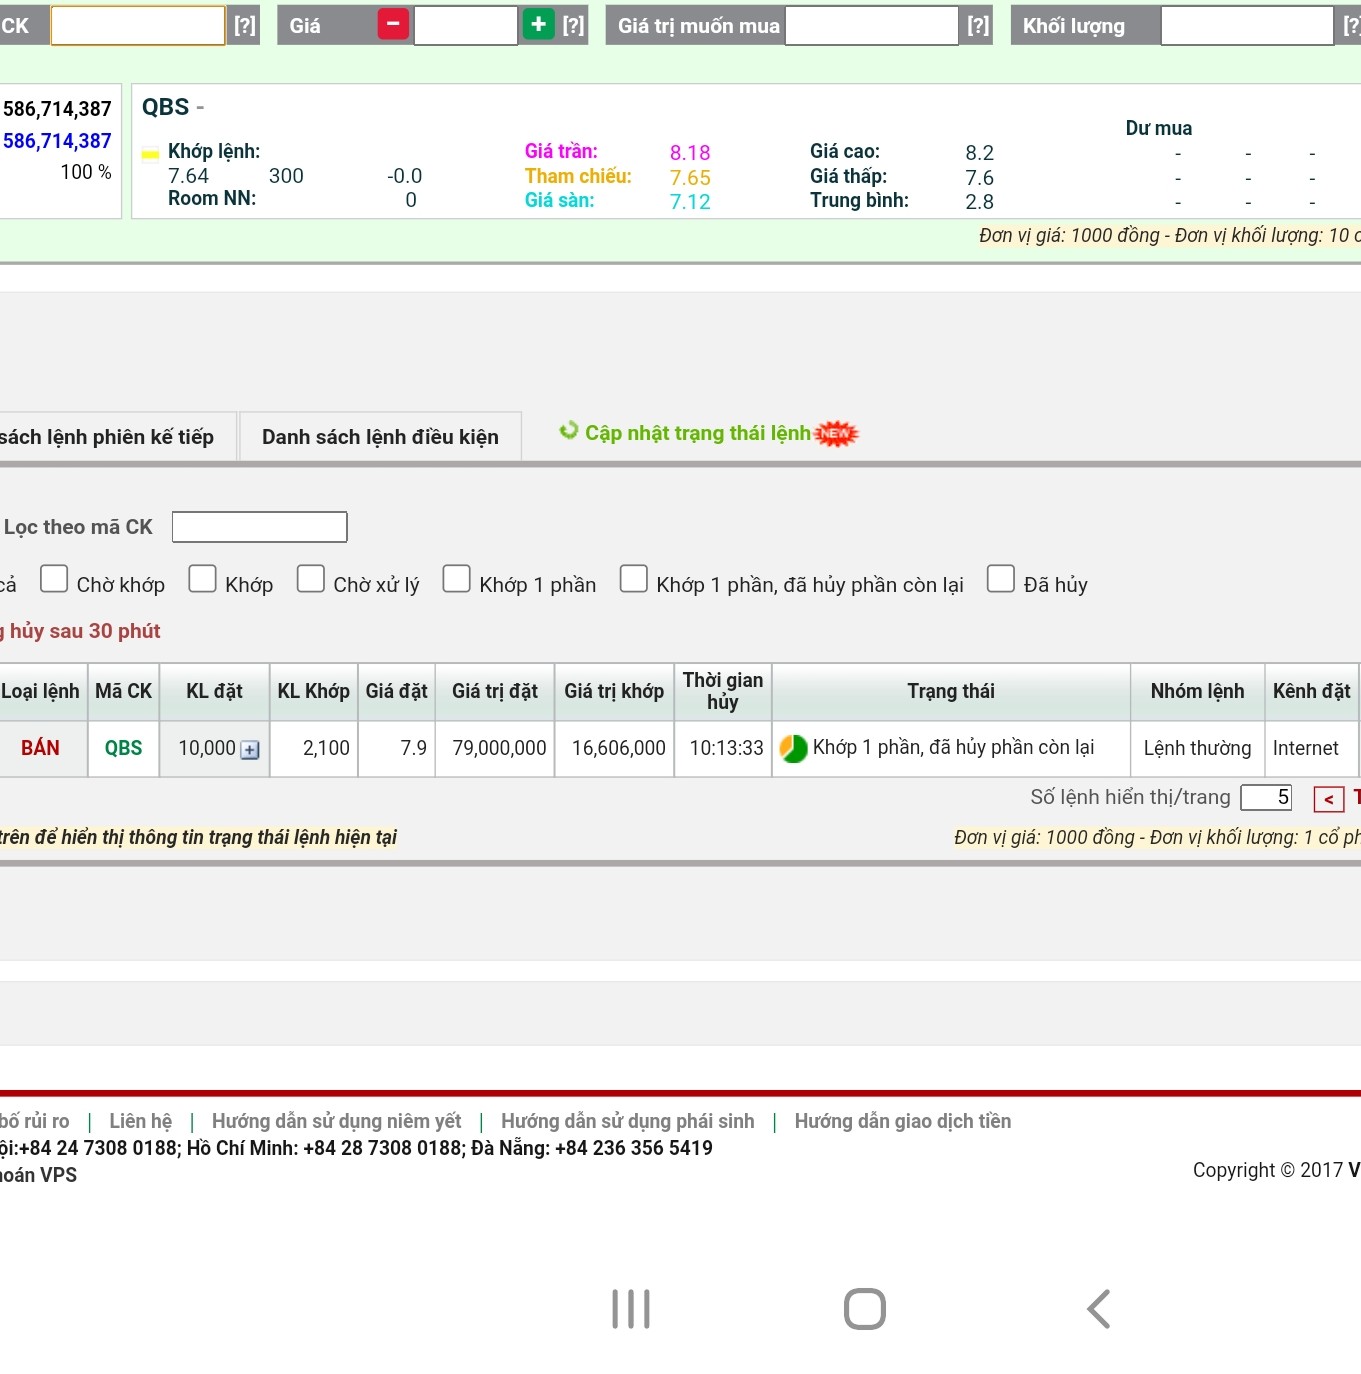This screenshot has height=1374, width=1361.
Task: Click the green plus price increase button
Action: click(x=538, y=25)
